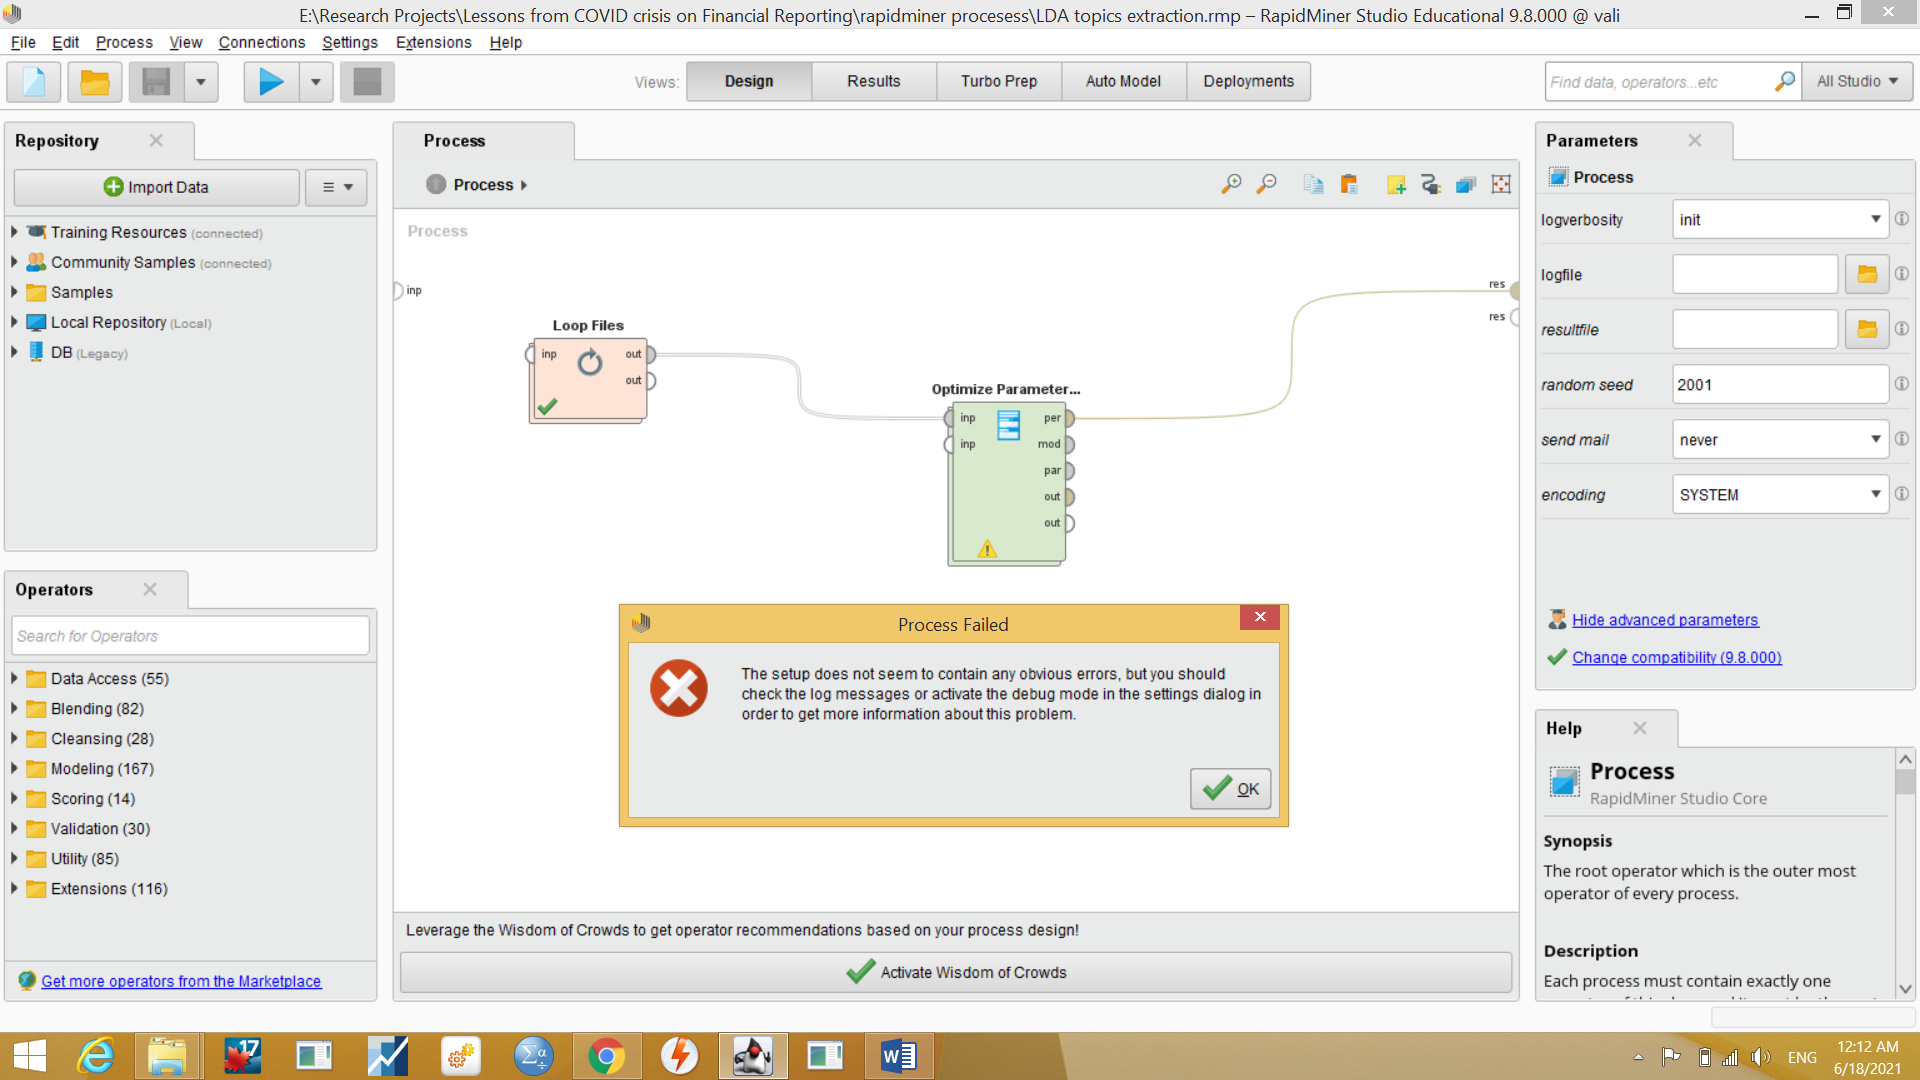Click the Import Data button
1920x1080 pixels.
[x=156, y=187]
